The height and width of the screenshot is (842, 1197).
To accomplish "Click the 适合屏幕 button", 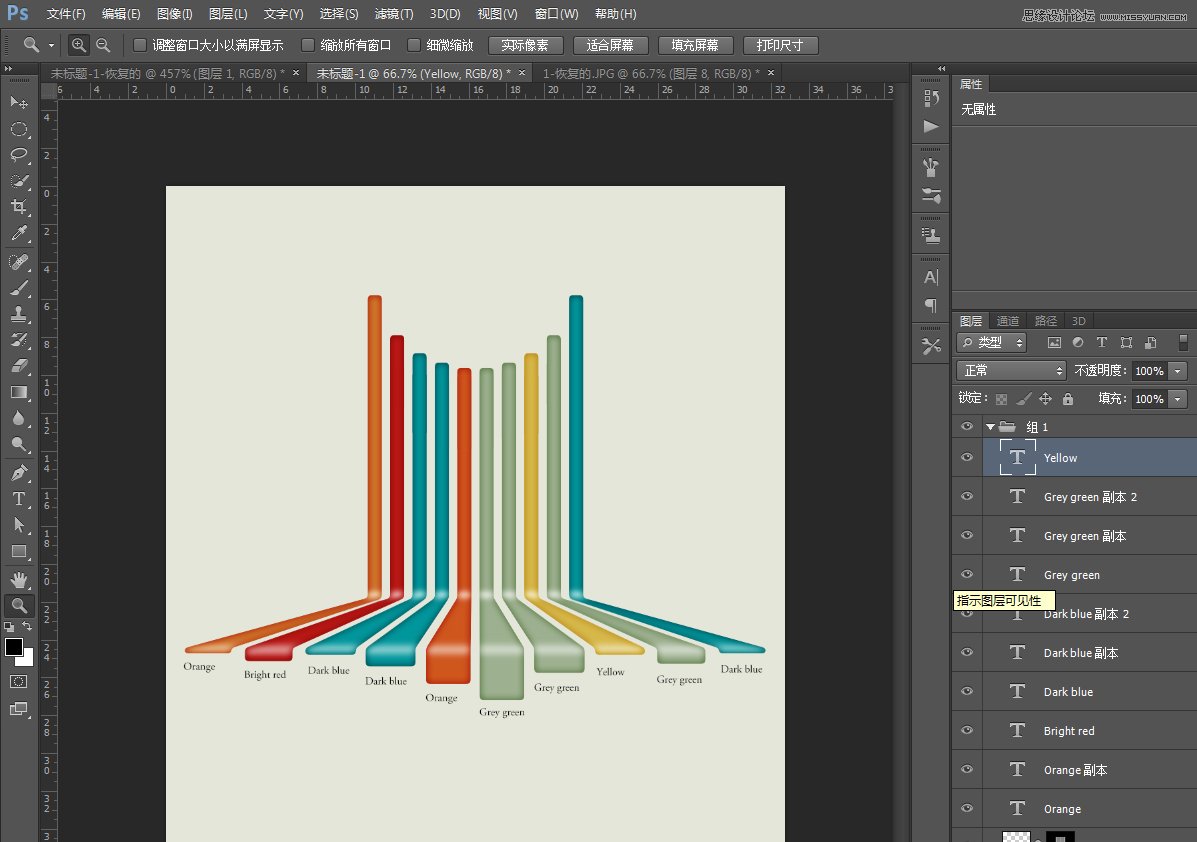I will pos(610,45).
